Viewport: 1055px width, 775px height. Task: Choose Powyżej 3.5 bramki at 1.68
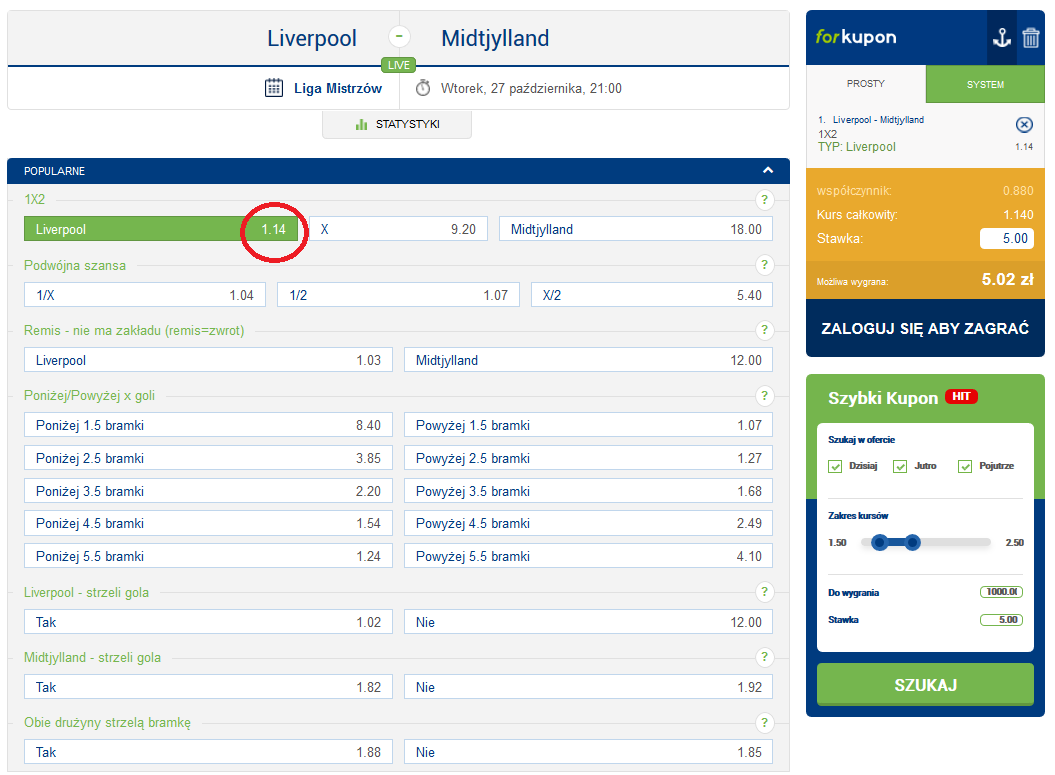pyautogui.click(x=588, y=491)
